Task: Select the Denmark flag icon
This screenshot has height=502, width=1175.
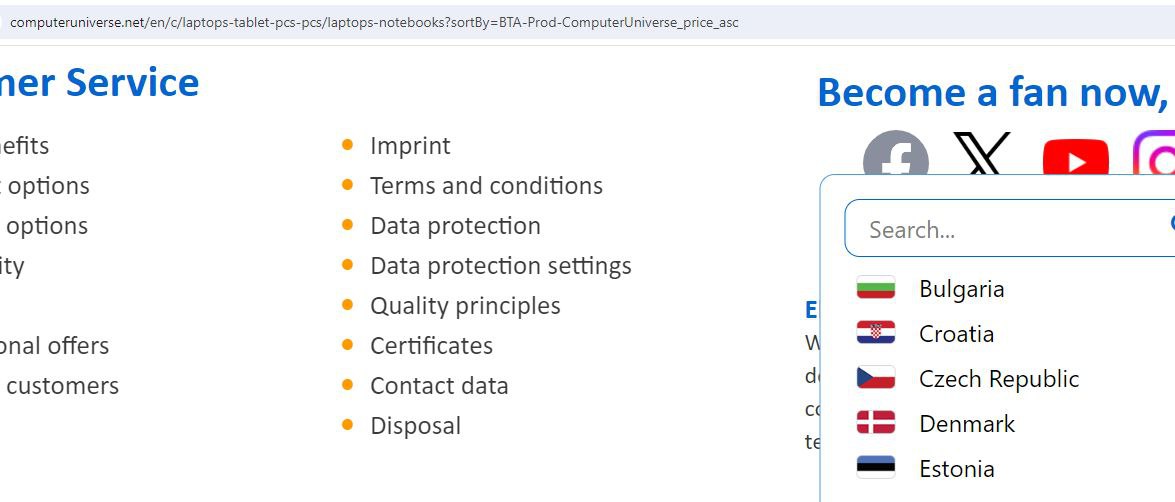Action: tap(876, 424)
